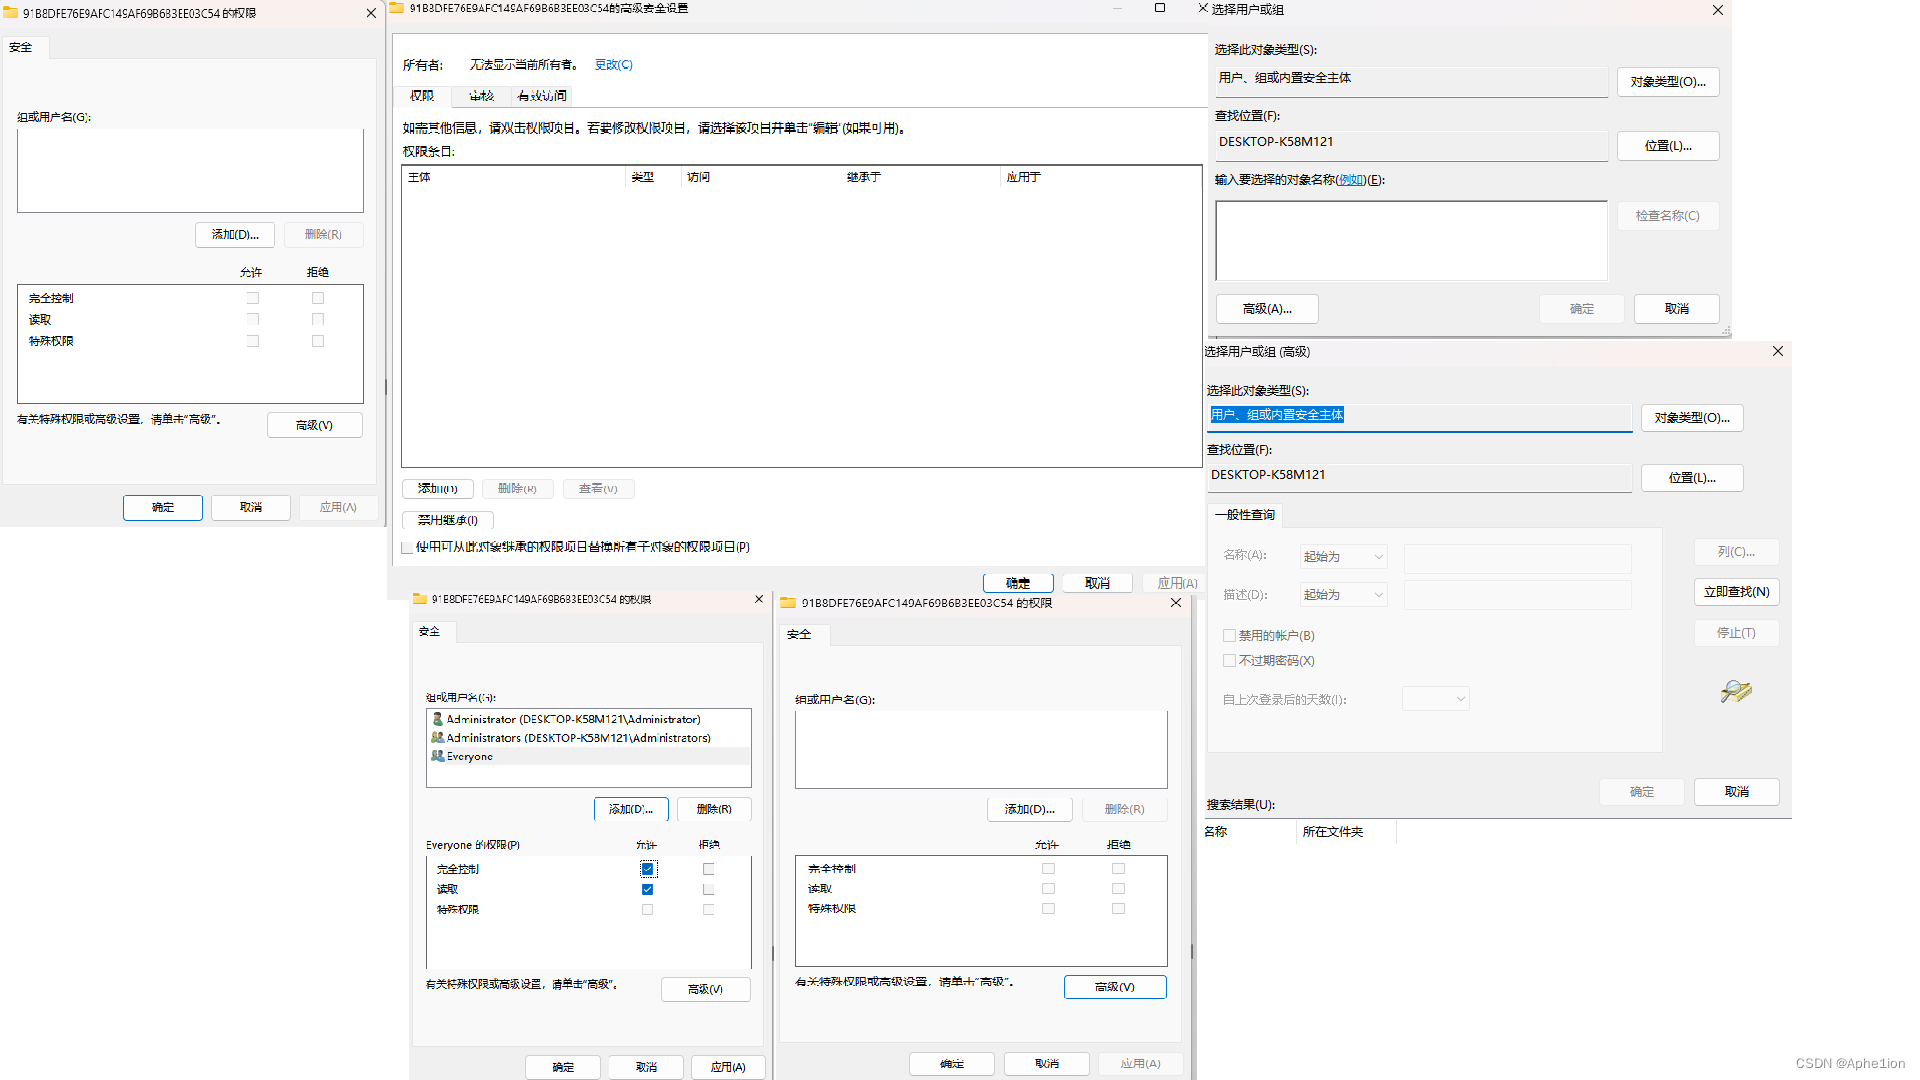Open the days since last logon dropdown
This screenshot has height=1080, width=1920.
(x=1436, y=699)
